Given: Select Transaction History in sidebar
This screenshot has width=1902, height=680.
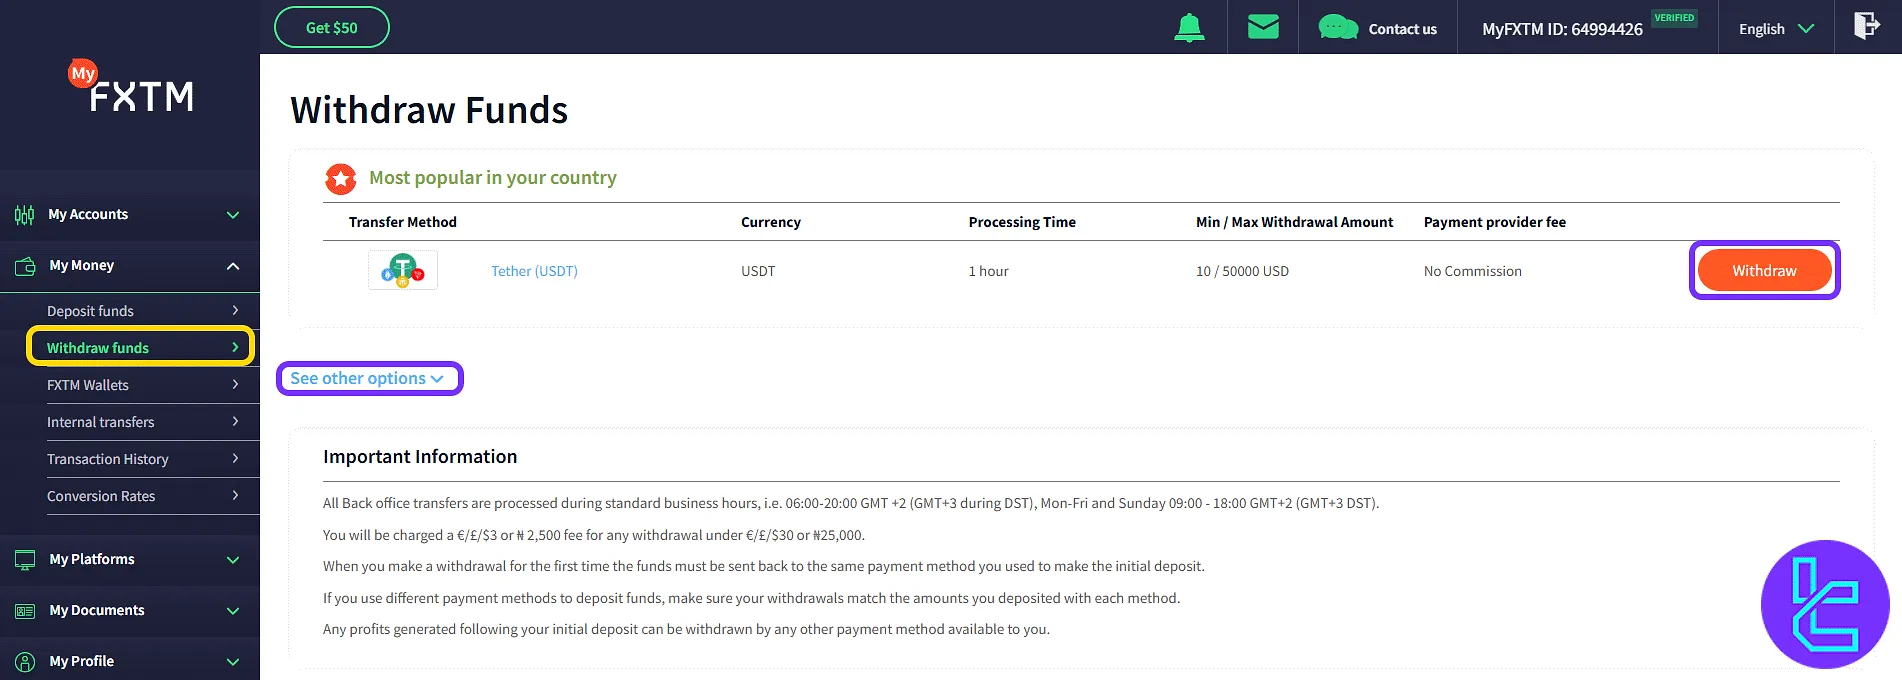Looking at the screenshot, I should (x=142, y=459).
